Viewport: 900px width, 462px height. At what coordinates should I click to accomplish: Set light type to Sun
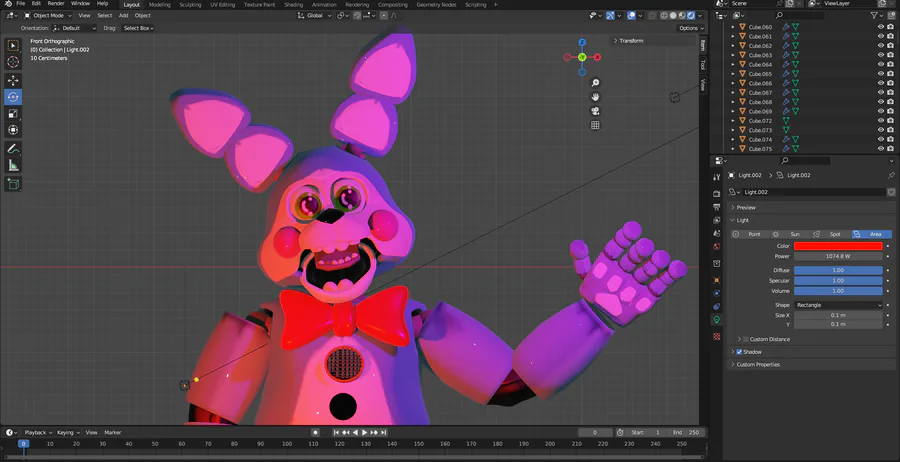pyautogui.click(x=790, y=234)
